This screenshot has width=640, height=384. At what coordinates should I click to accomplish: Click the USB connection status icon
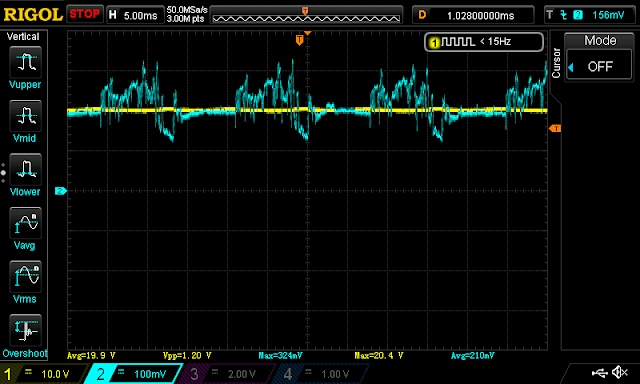click(600, 373)
